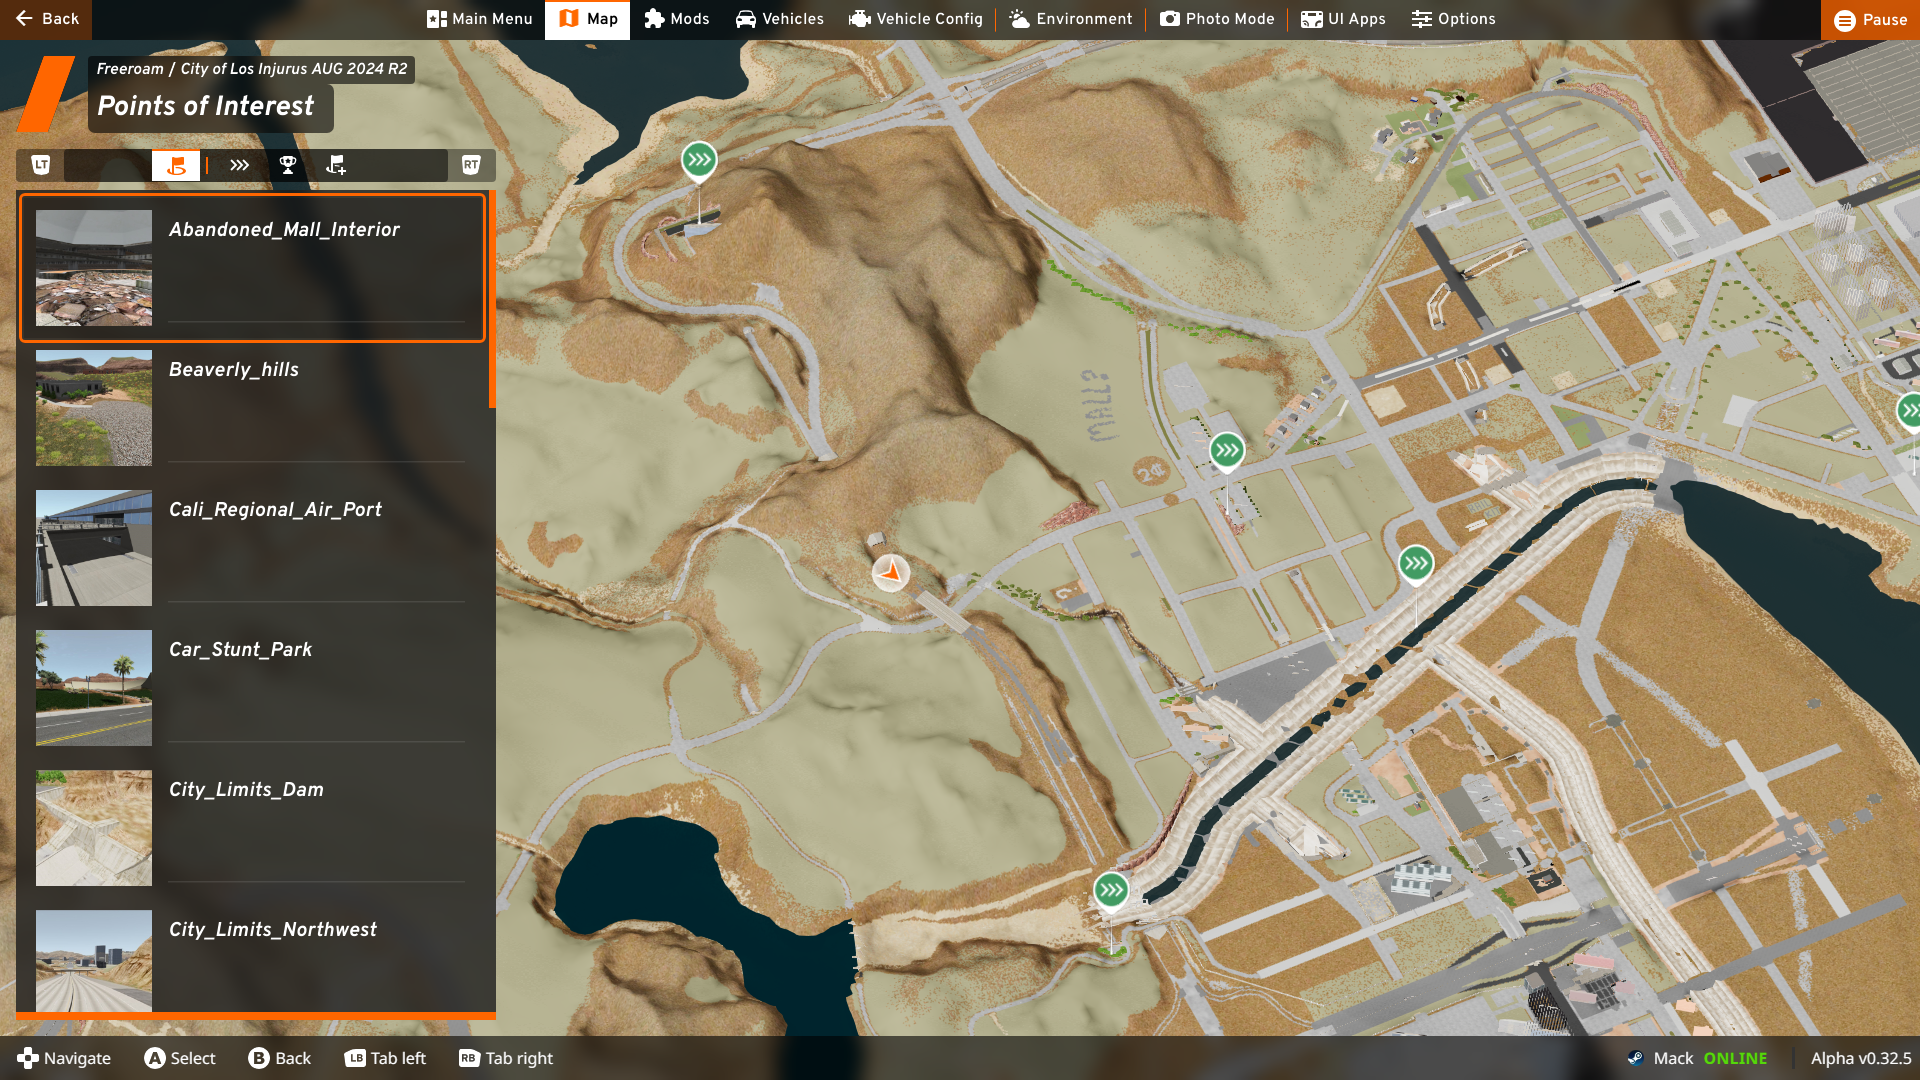Click the Back button

click(46, 19)
